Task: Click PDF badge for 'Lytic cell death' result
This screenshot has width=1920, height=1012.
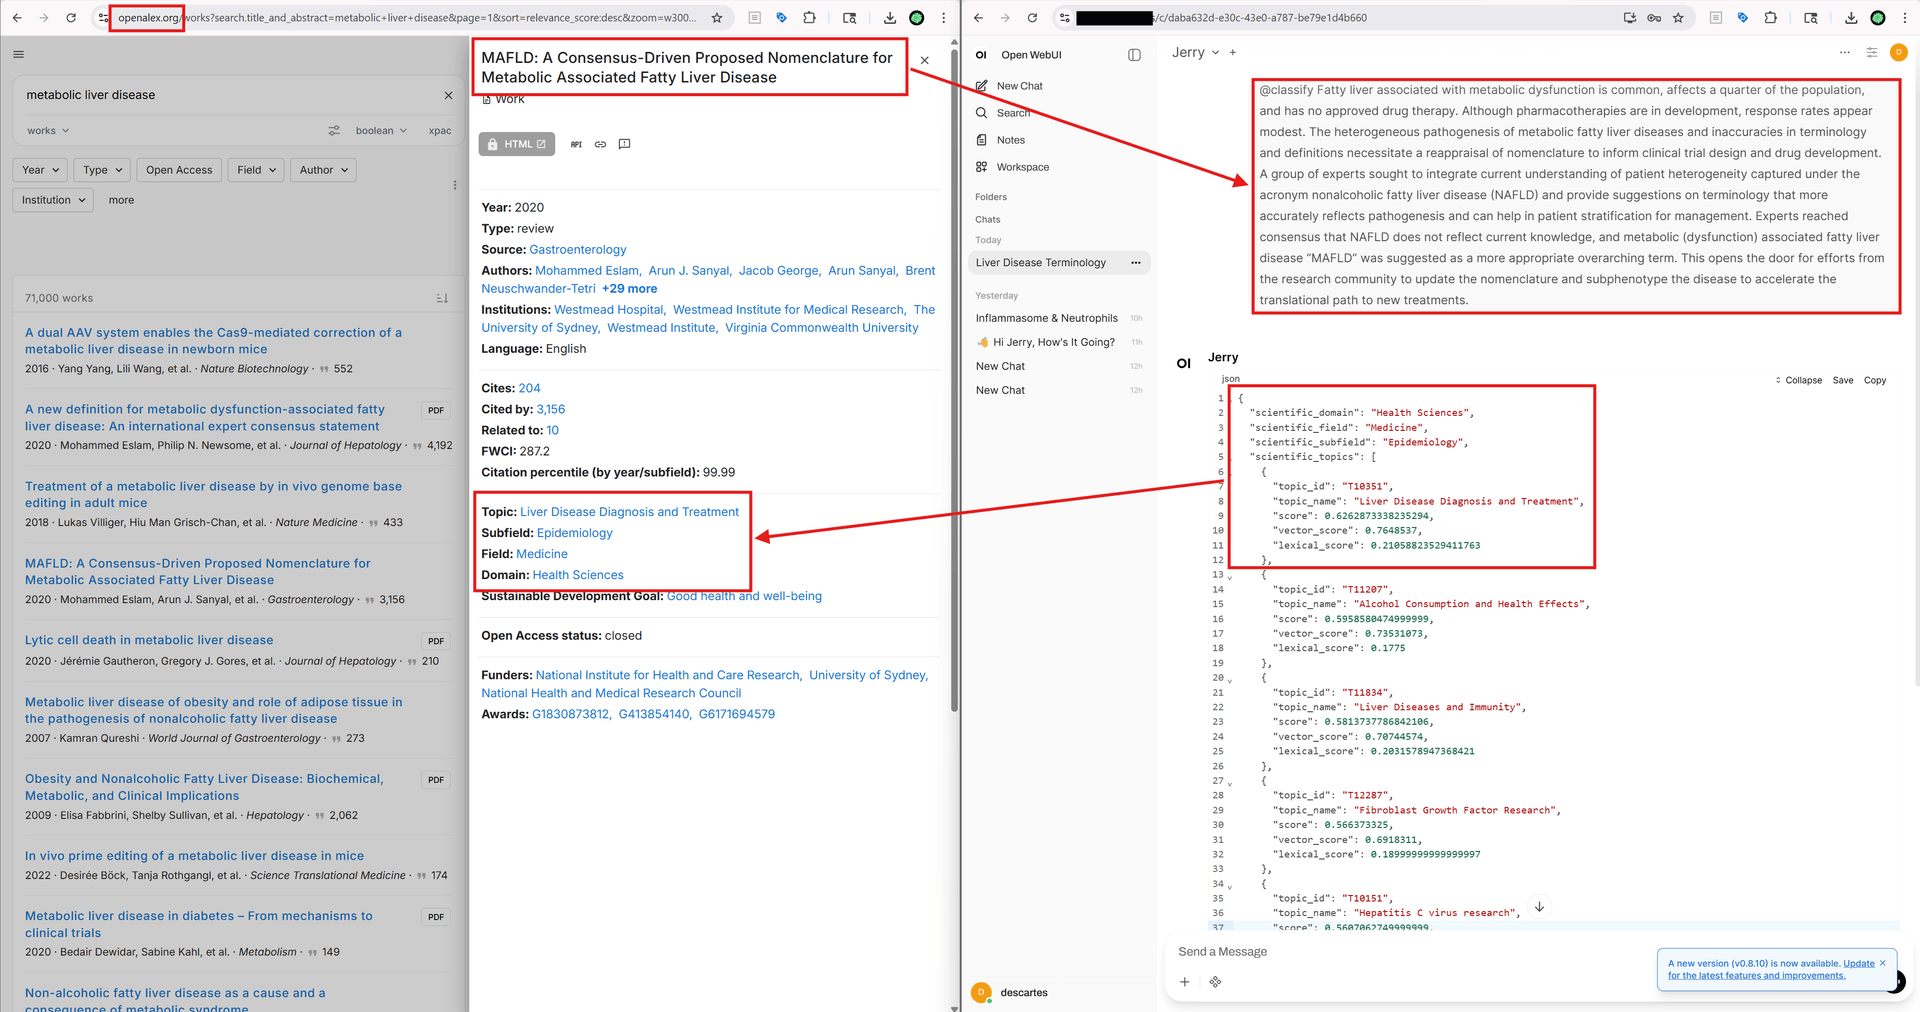Action: 436,641
